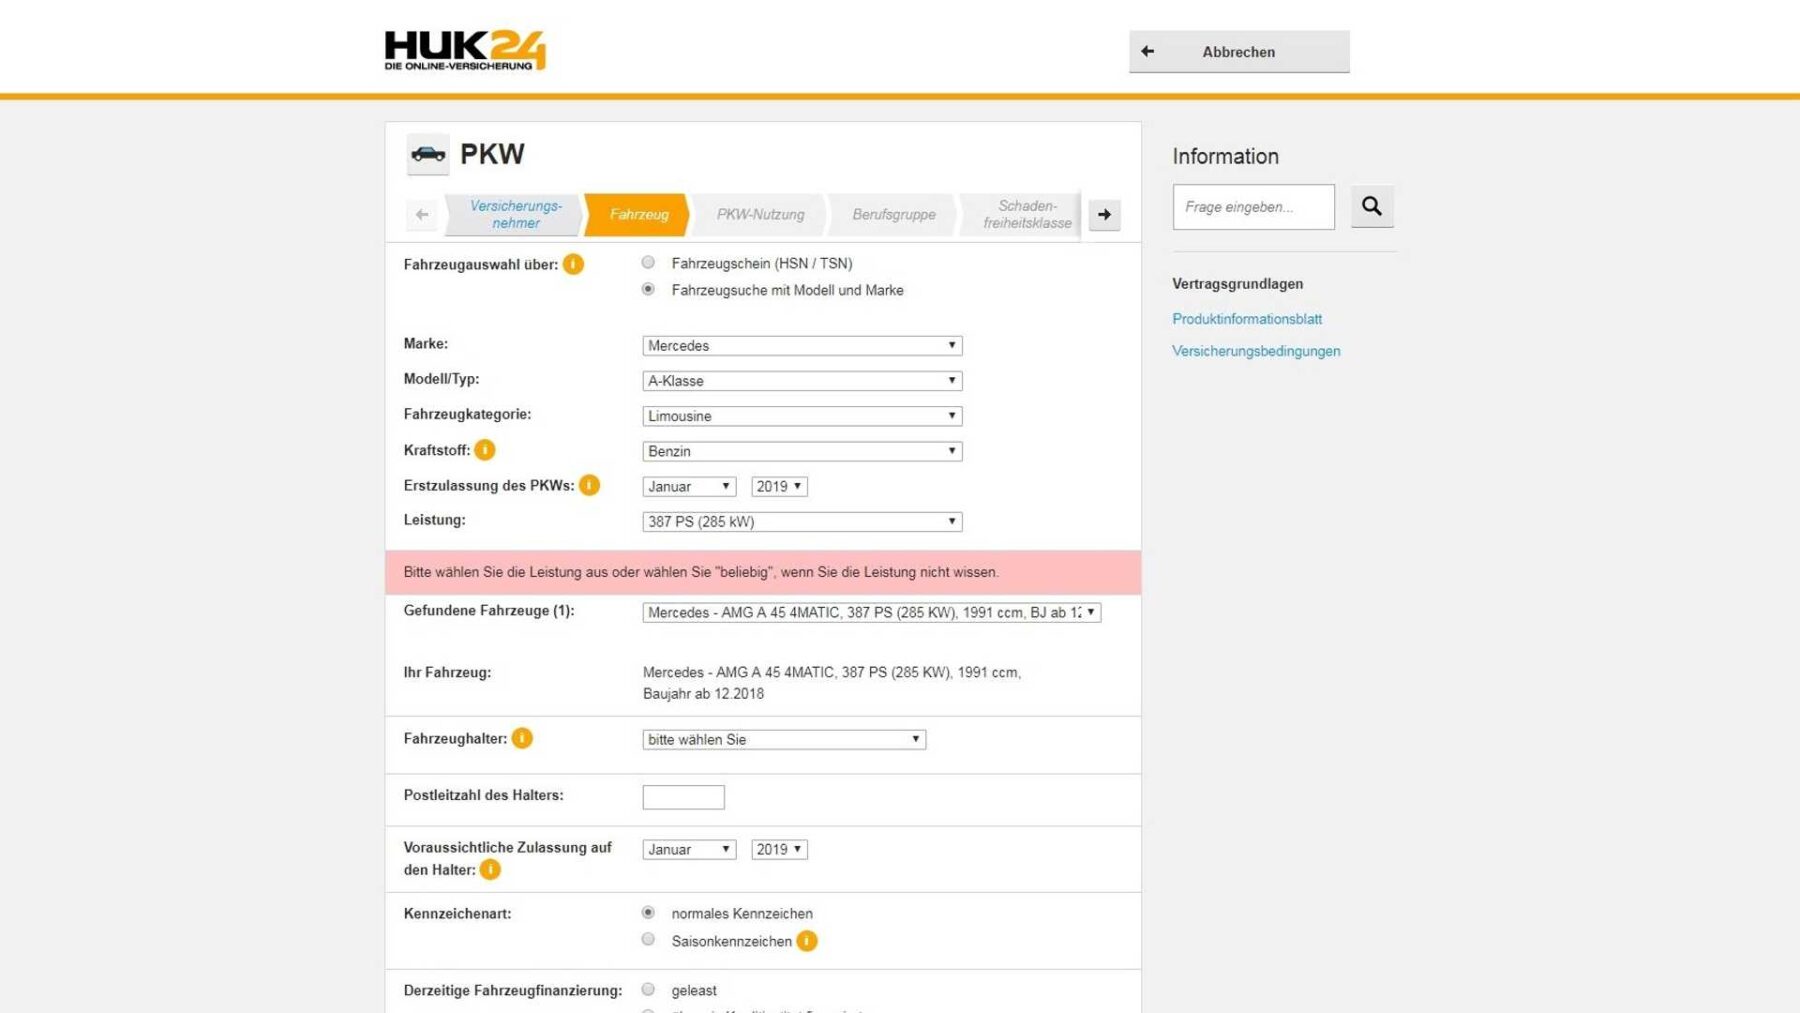
Task: Open the info icon next to Kraftstoff
Action: coord(485,450)
